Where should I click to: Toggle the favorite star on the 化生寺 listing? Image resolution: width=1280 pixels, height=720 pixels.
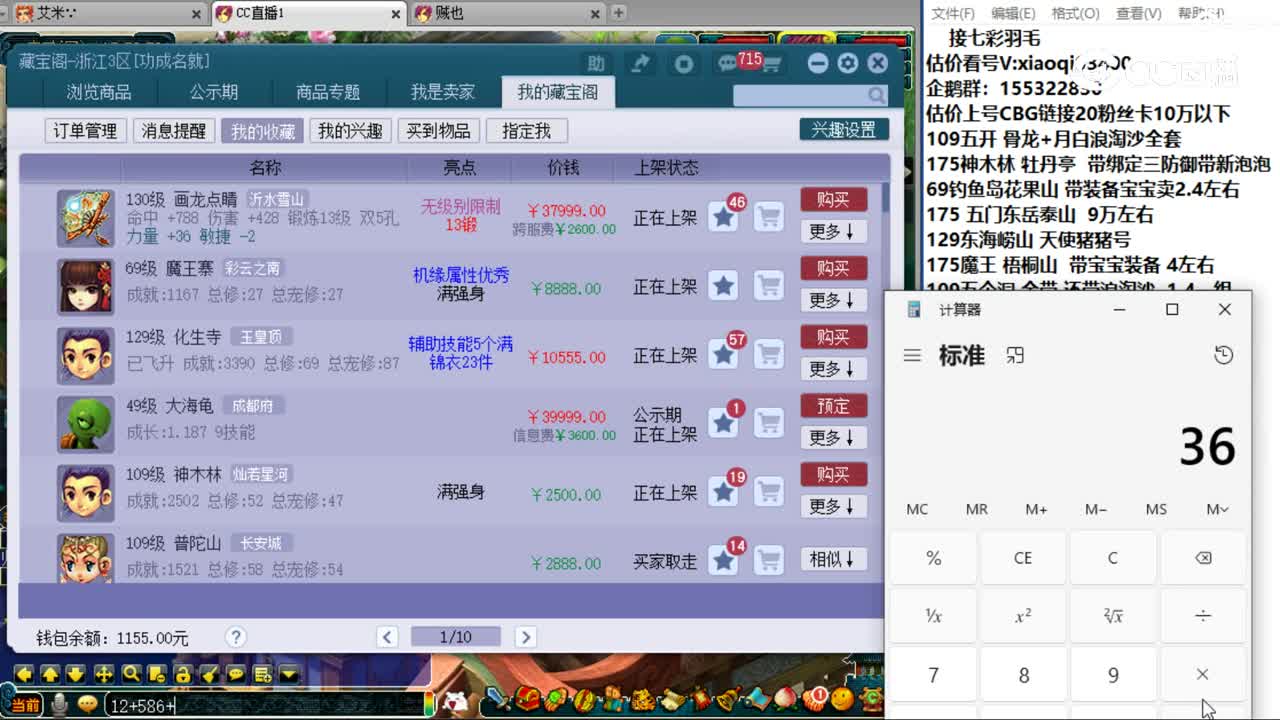[x=724, y=358]
